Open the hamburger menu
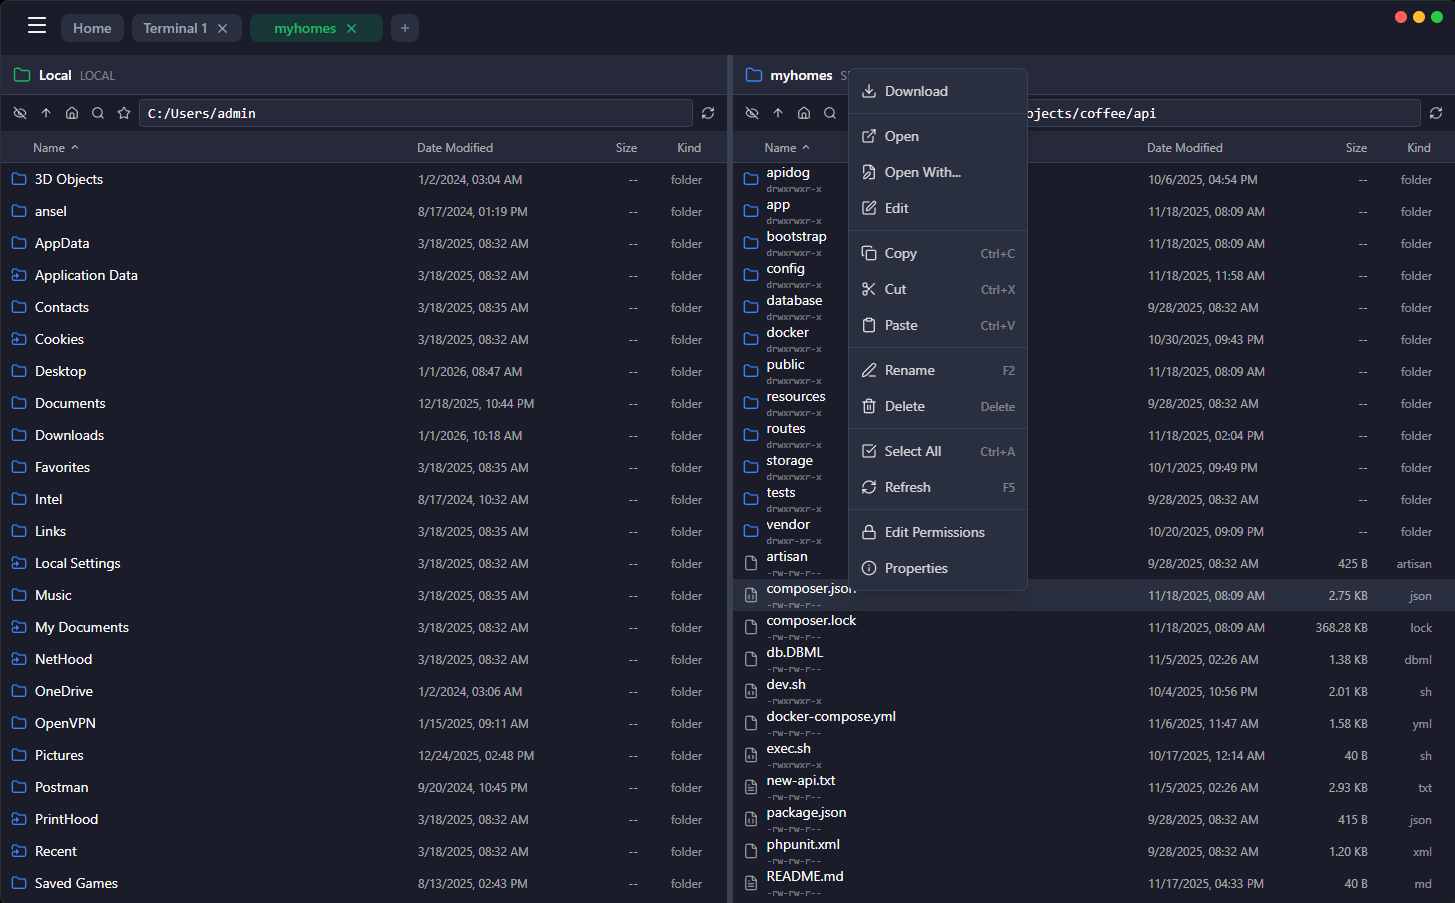 click(37, 25)
